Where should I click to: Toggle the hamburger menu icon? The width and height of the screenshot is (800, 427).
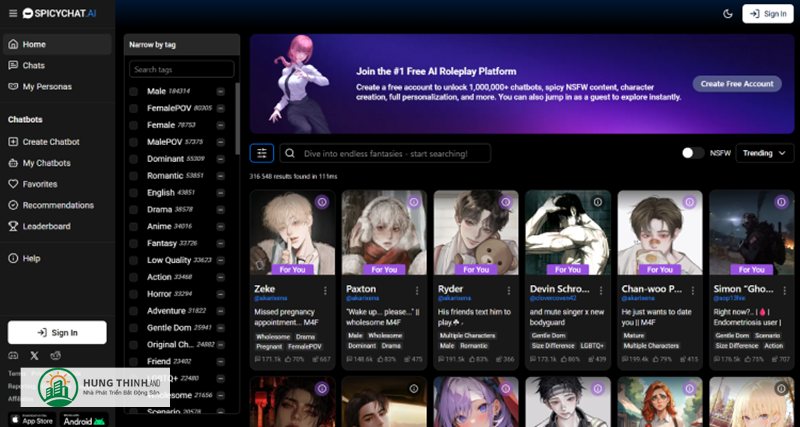[x=10, y=14]
